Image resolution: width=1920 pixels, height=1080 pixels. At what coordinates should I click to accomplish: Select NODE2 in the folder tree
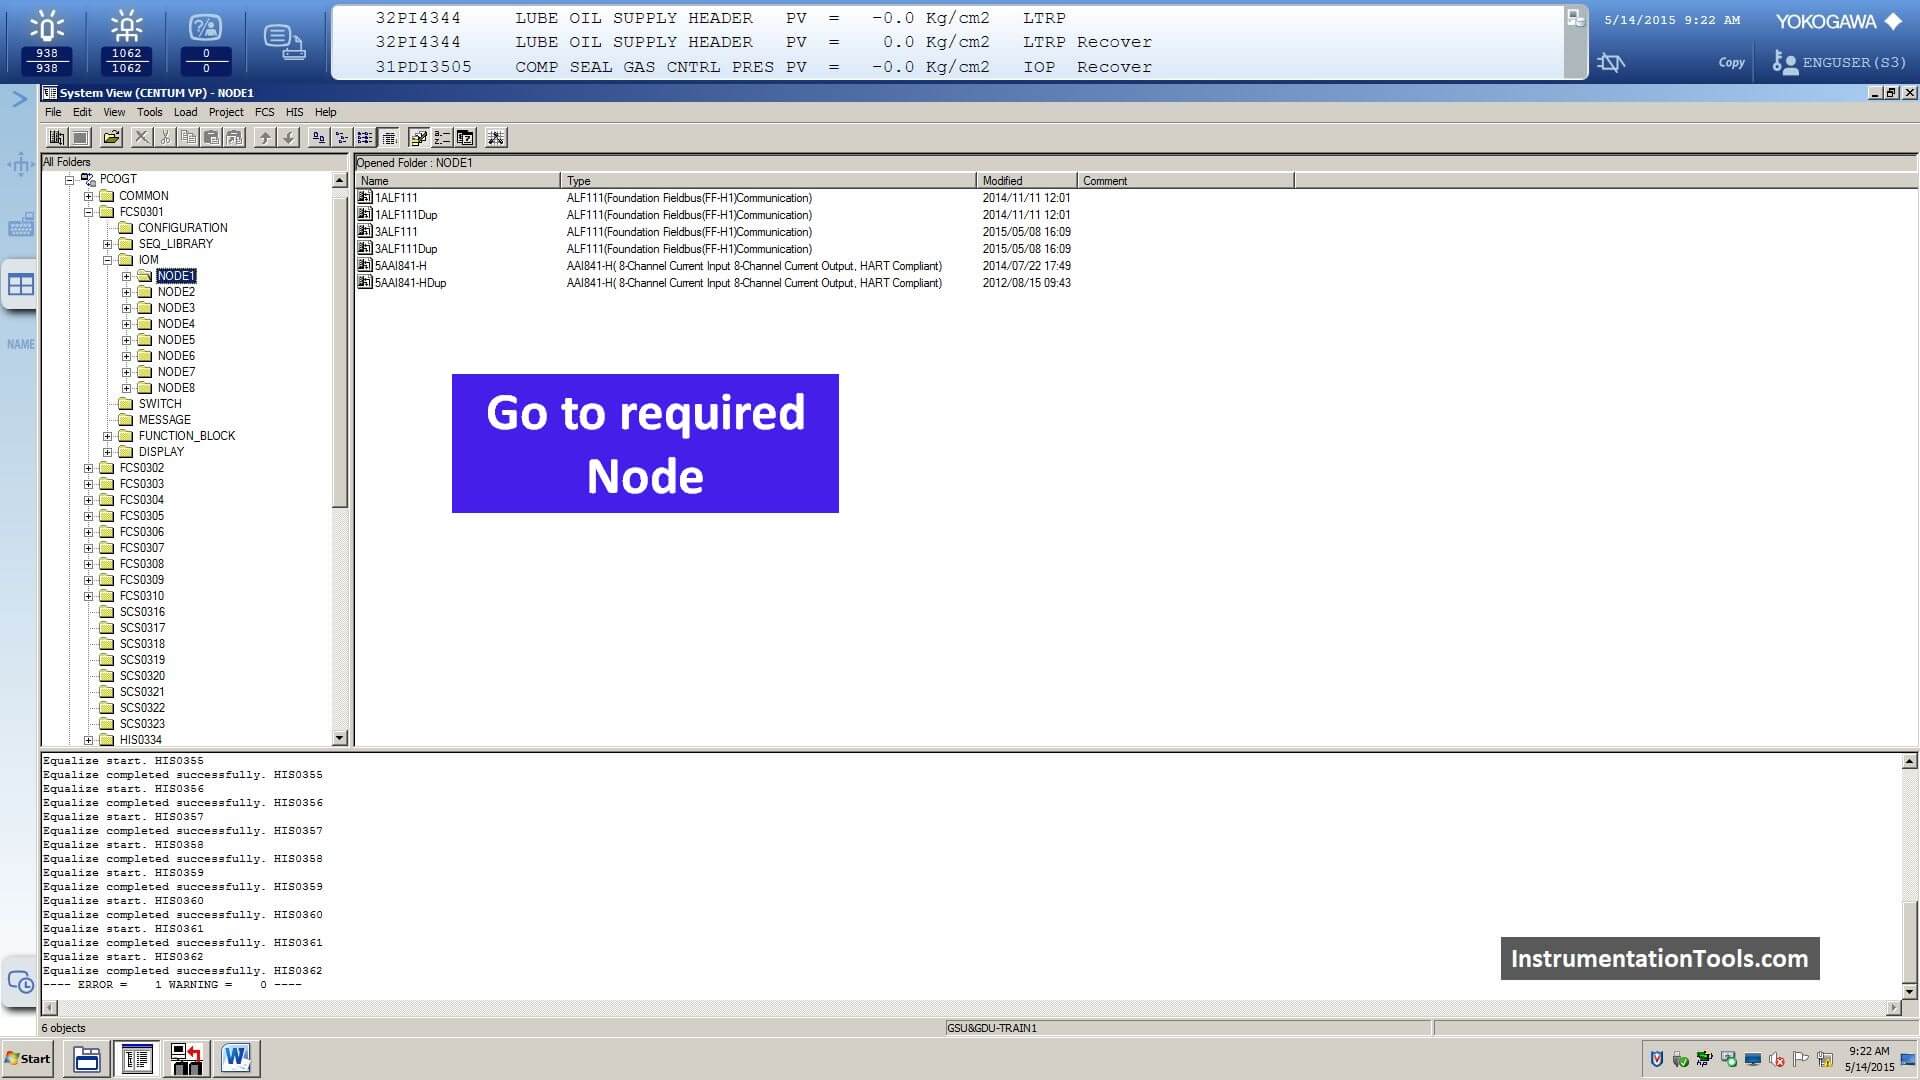pos(175,291)
